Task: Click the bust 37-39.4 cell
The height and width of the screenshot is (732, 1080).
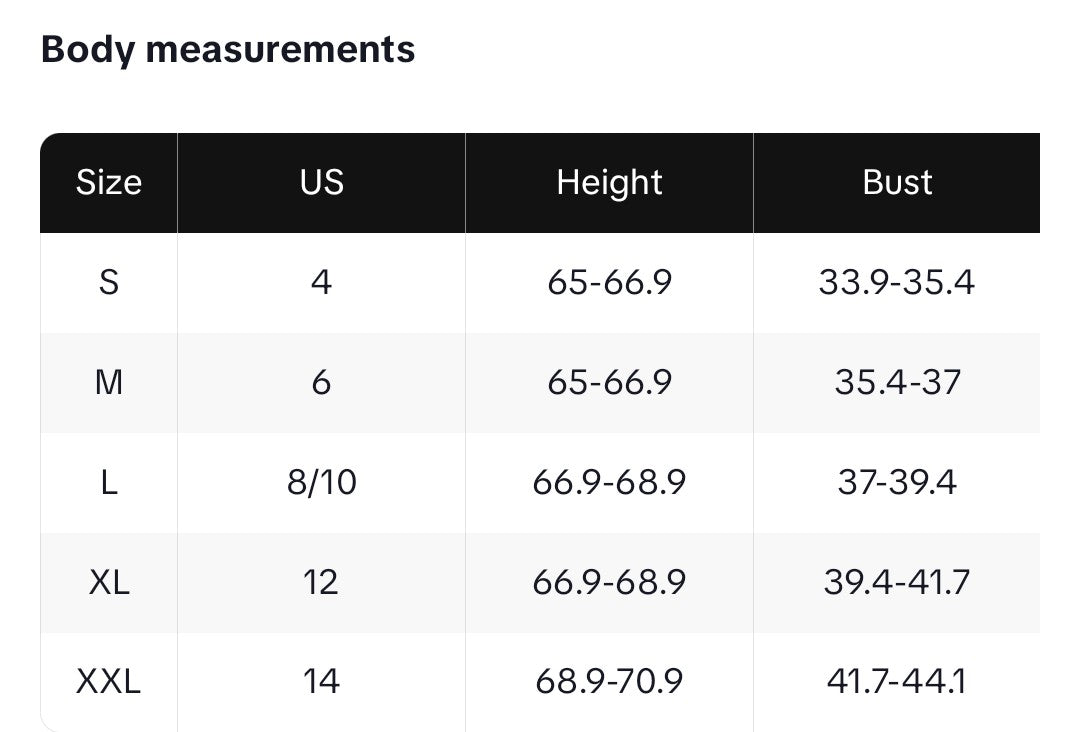Action: (x=897, y=483)
